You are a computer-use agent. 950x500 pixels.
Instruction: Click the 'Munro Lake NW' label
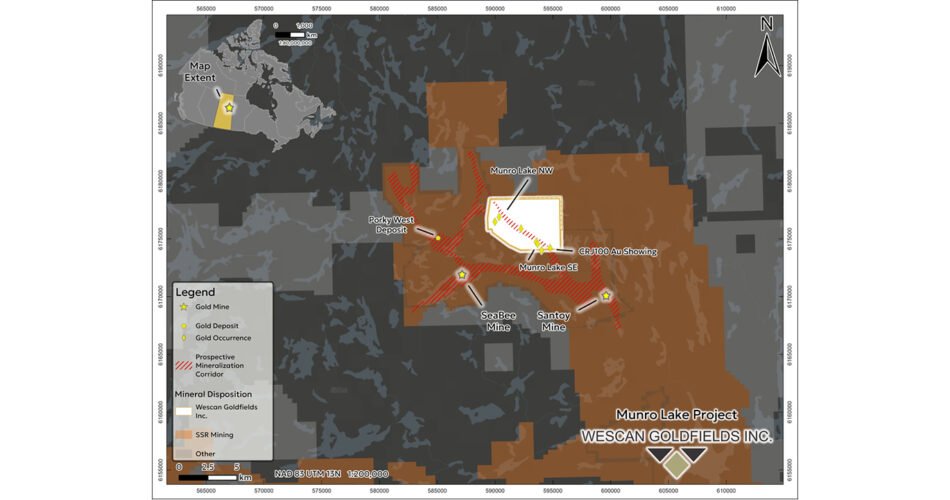[522, 171]
